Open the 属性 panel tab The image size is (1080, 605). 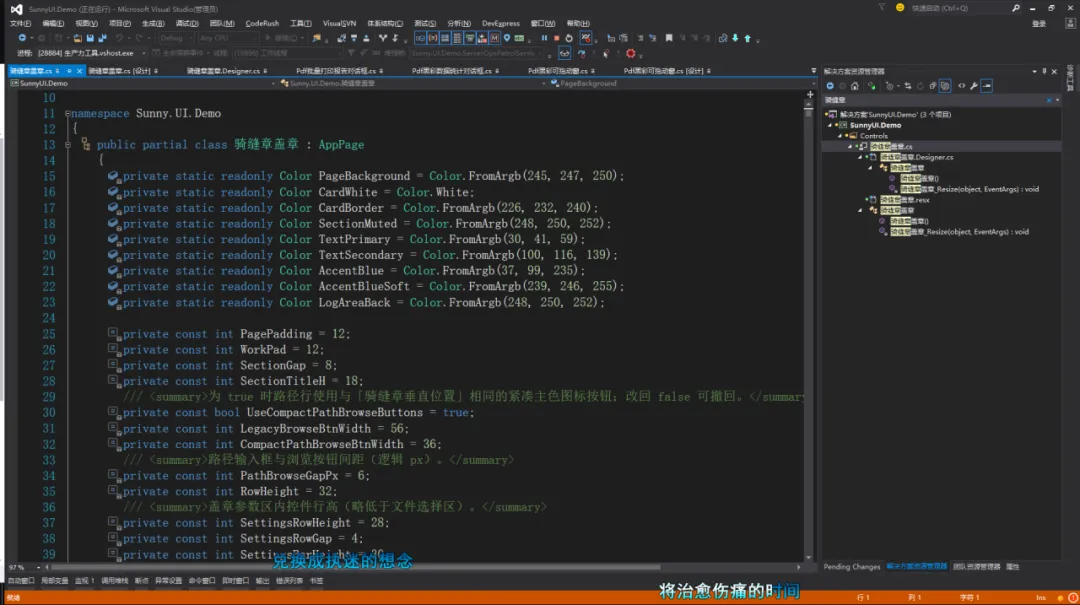click(x=1012, y=567)
